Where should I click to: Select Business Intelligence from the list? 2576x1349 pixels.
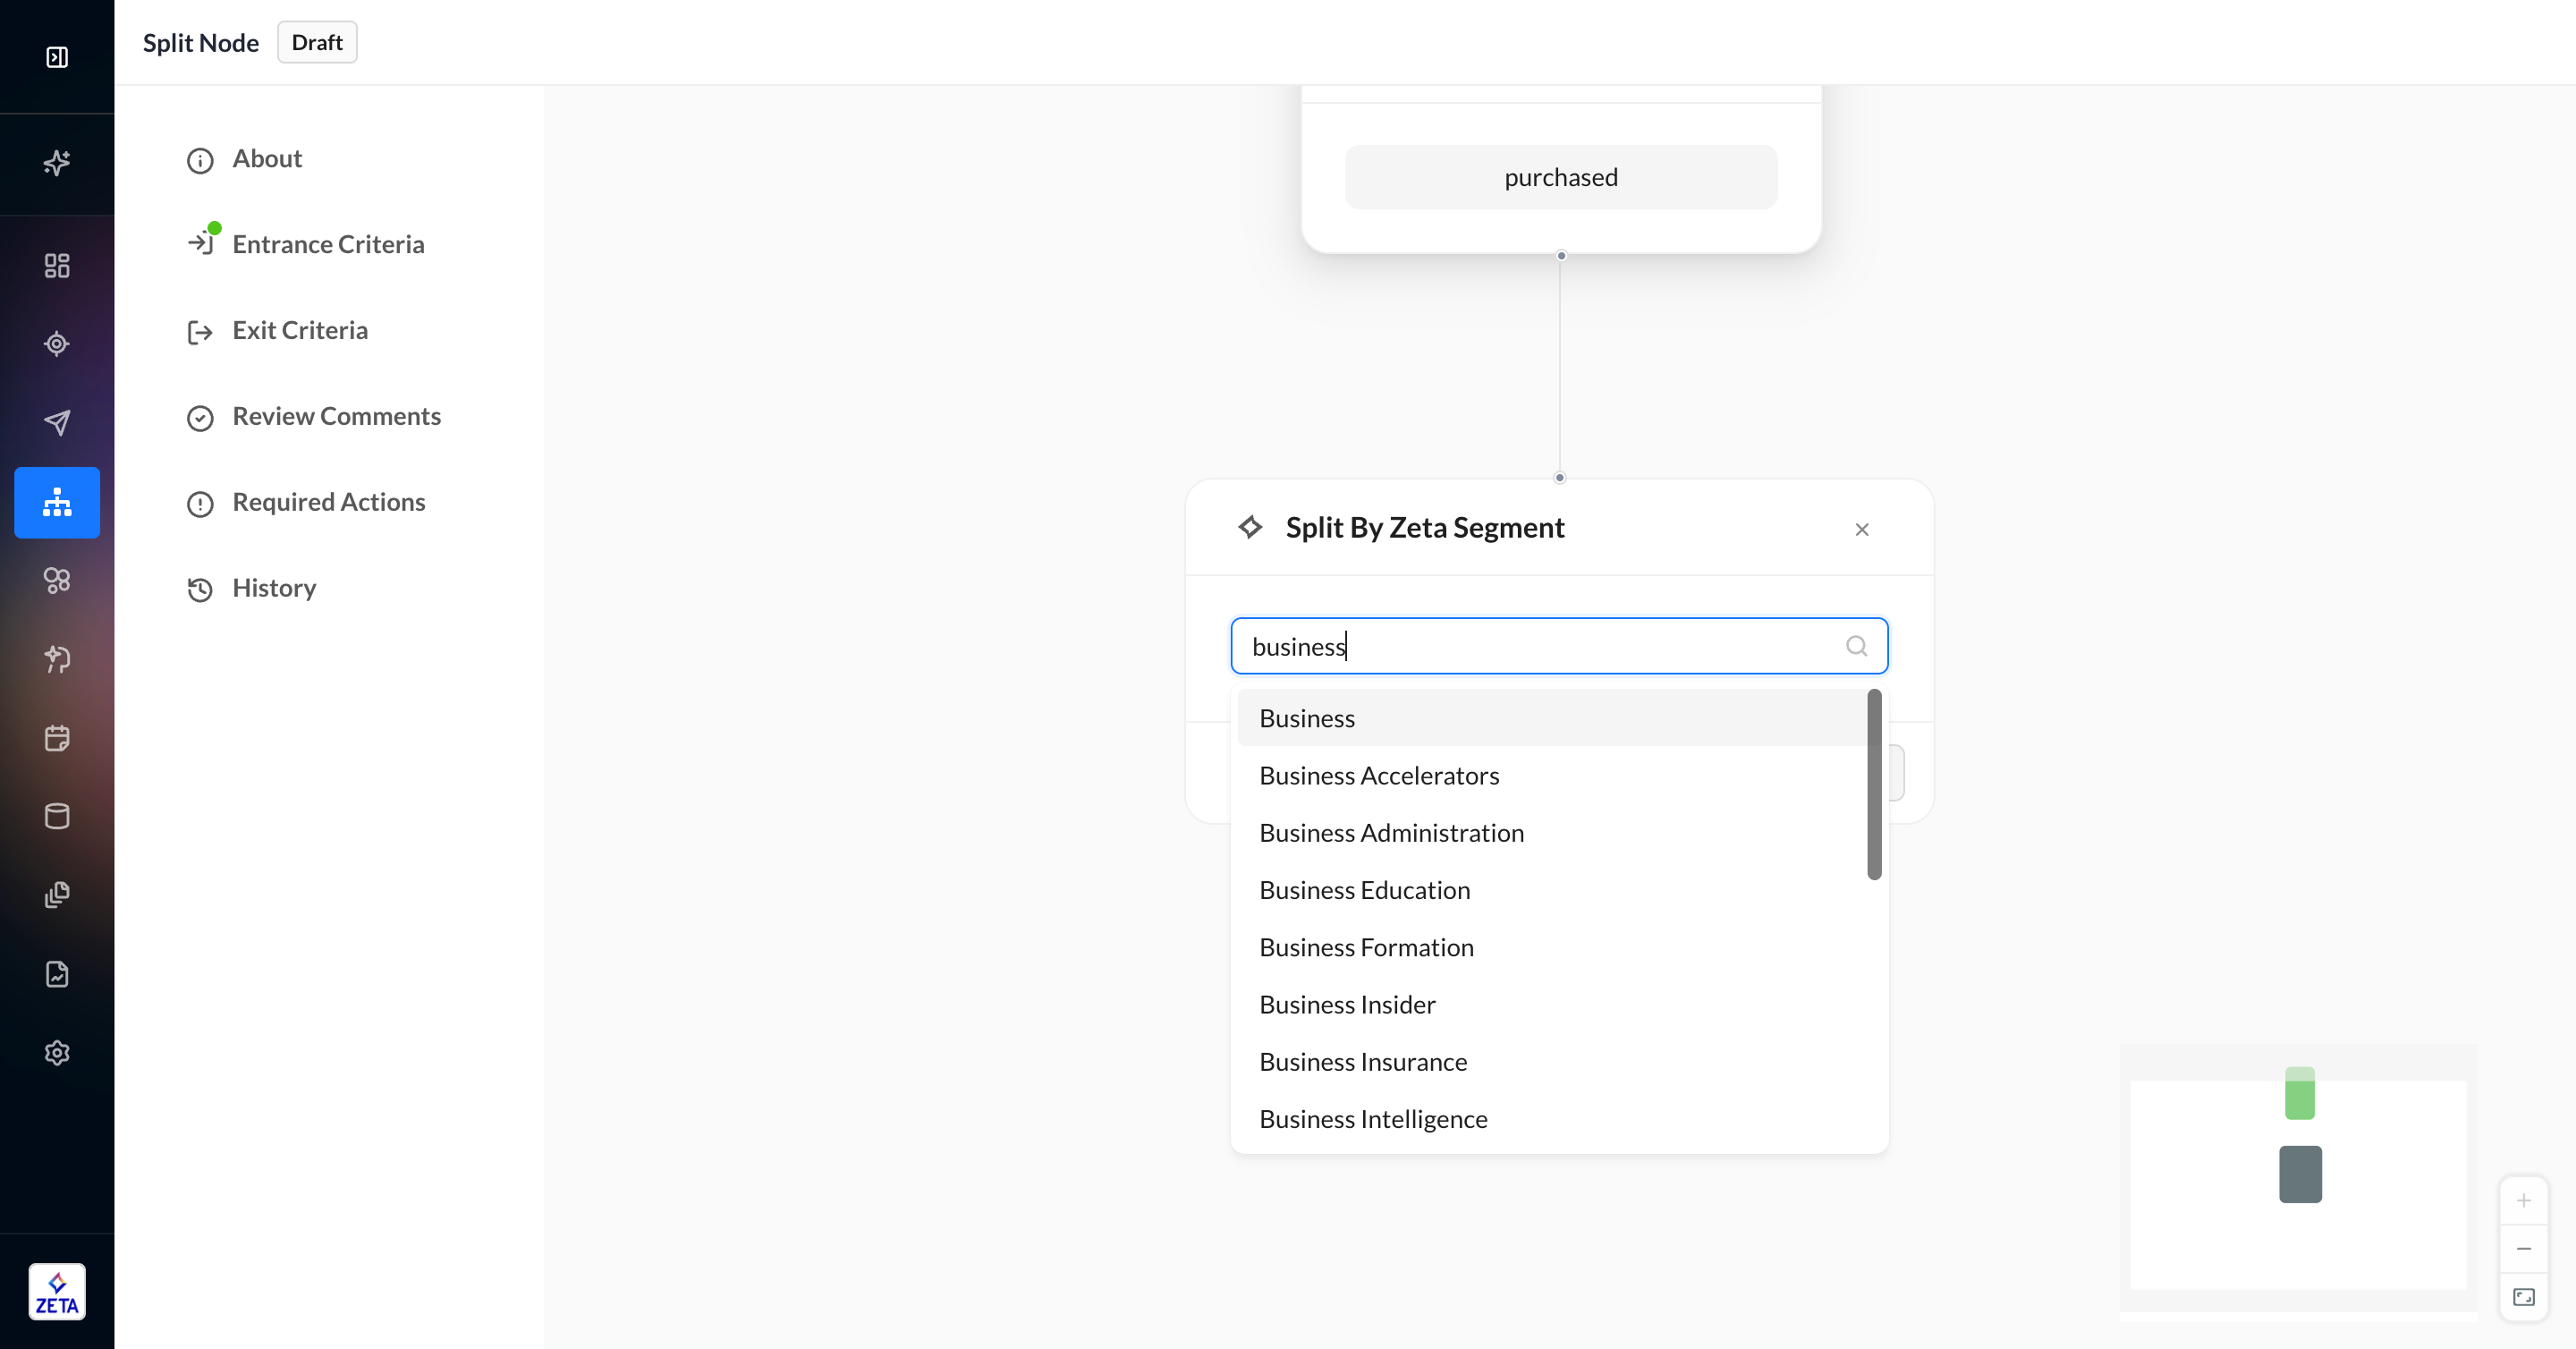(1552, 1118)
